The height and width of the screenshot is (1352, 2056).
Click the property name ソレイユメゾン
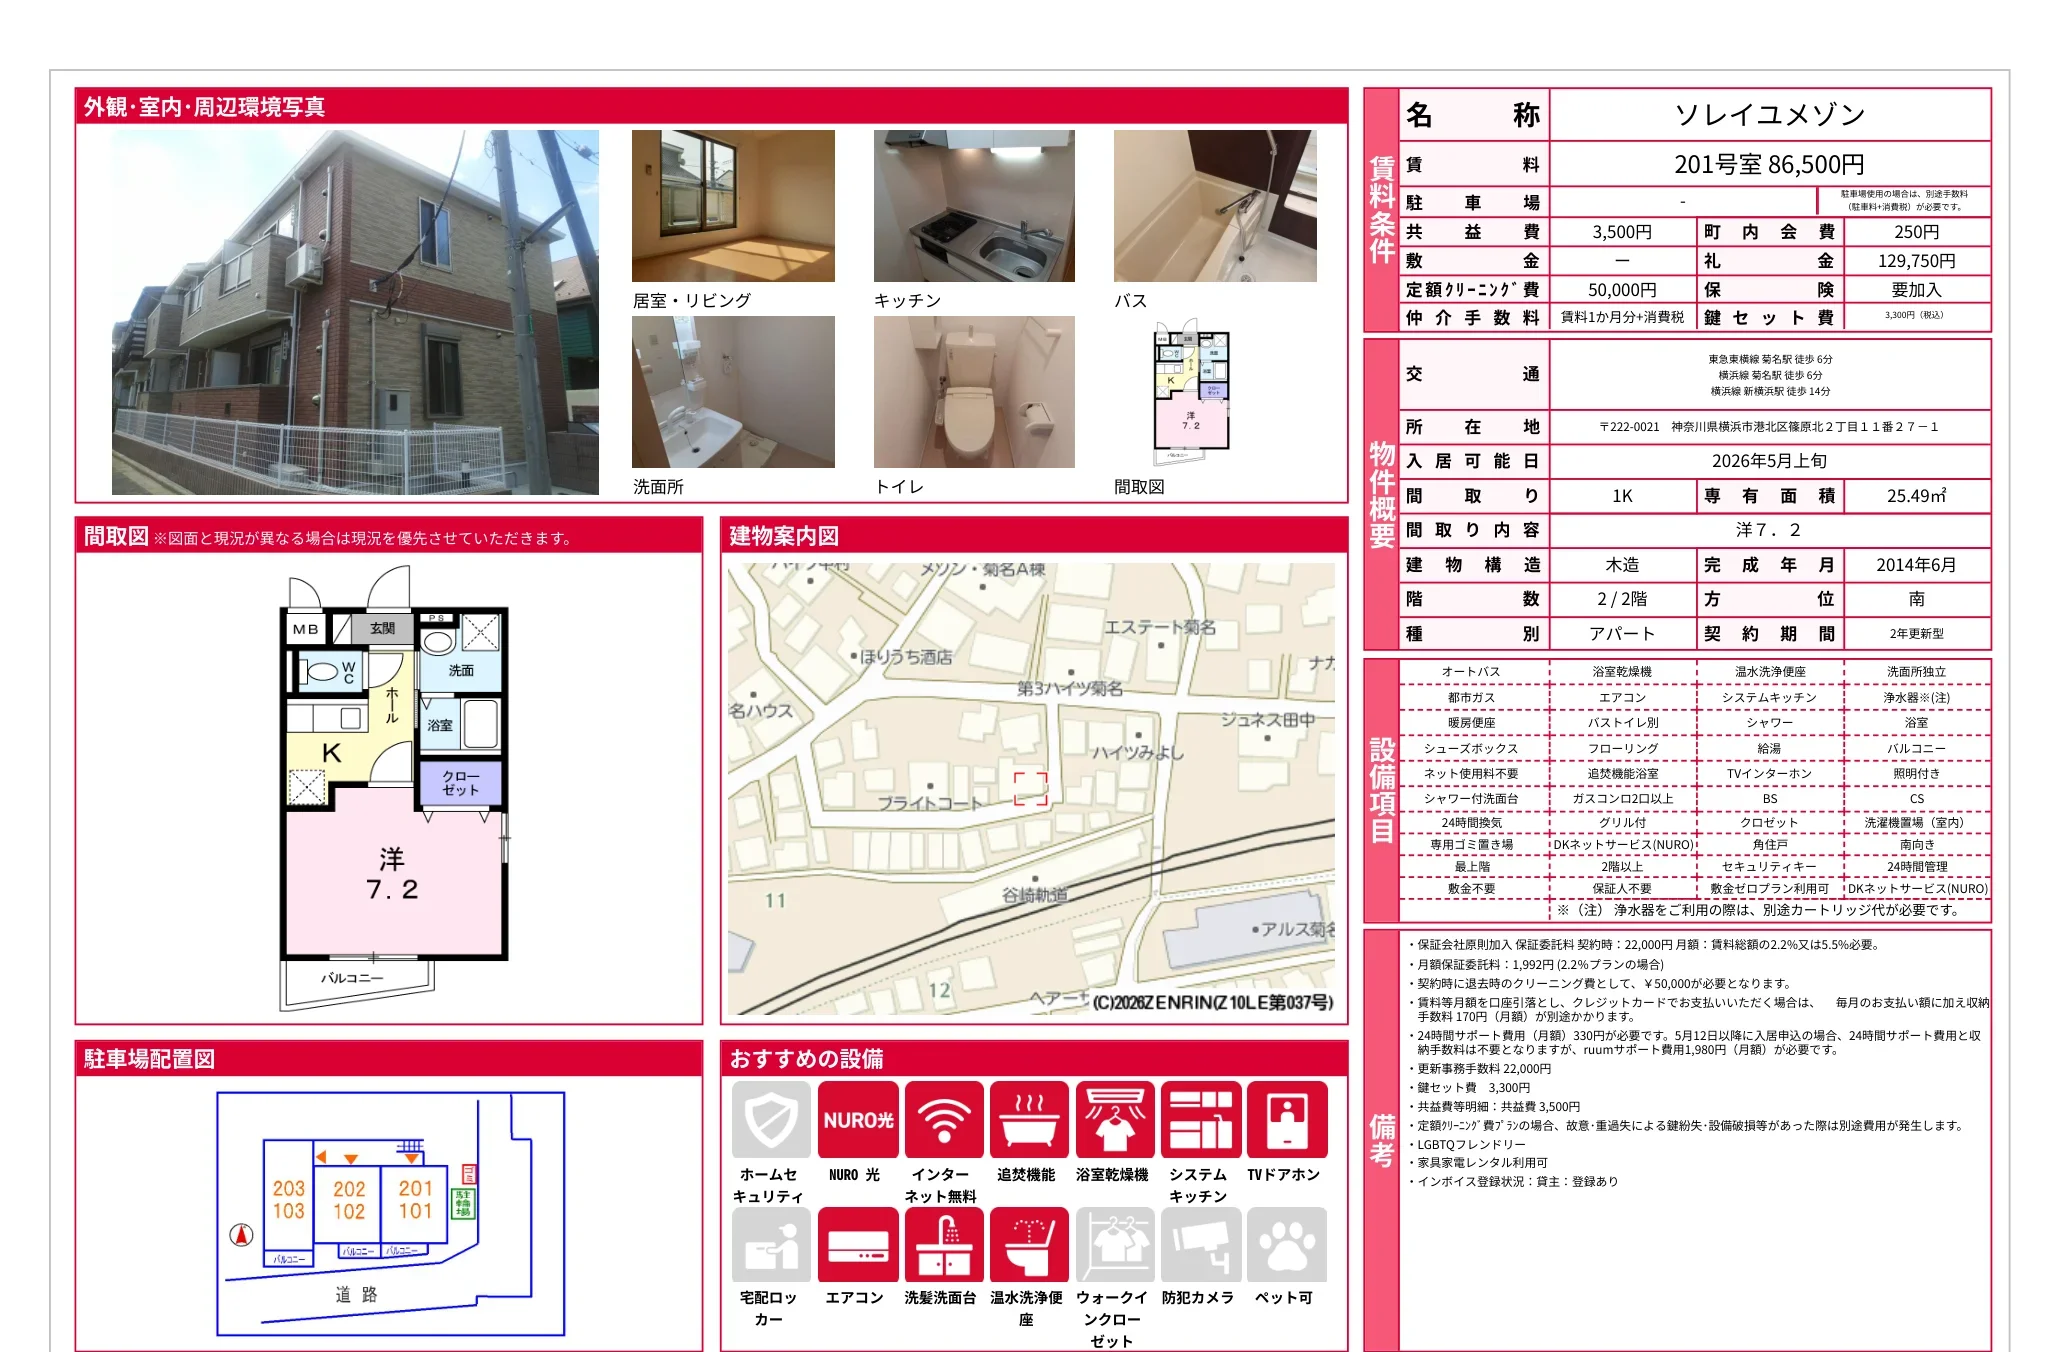(x=1768, y=115)
